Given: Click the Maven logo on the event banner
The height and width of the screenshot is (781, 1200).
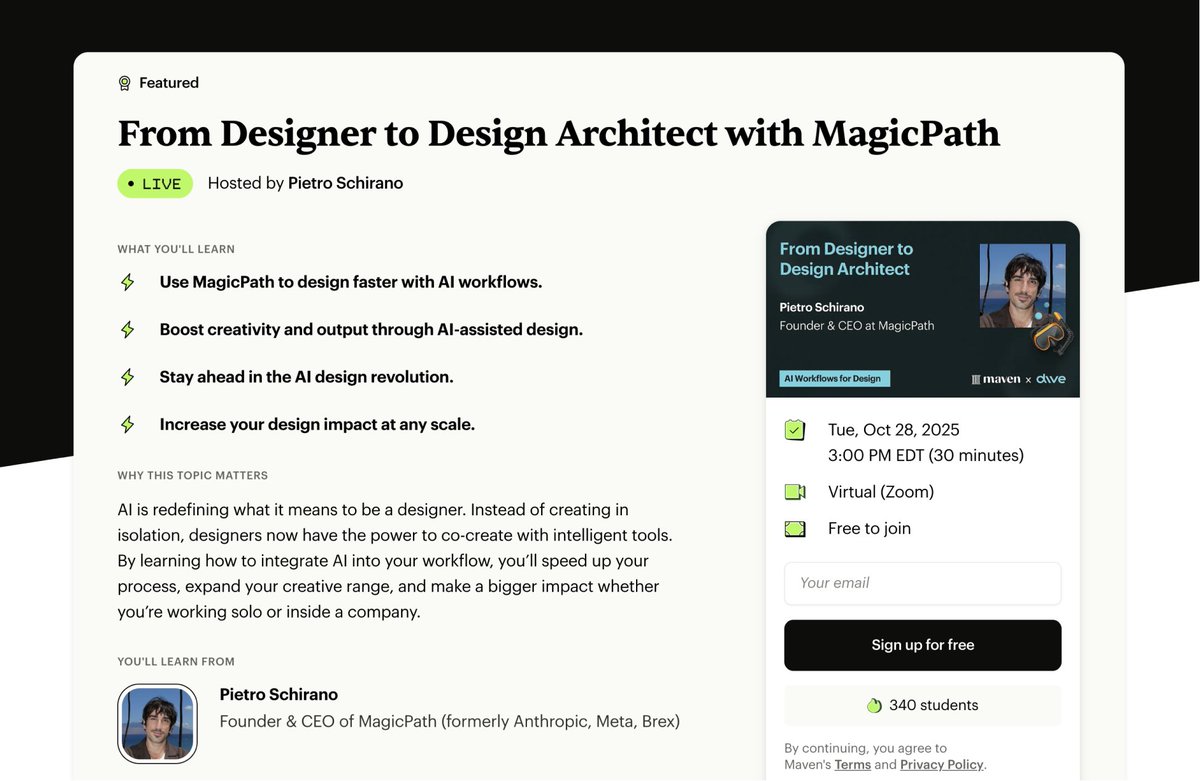Looking at the screenshot, I should (996, 379).
